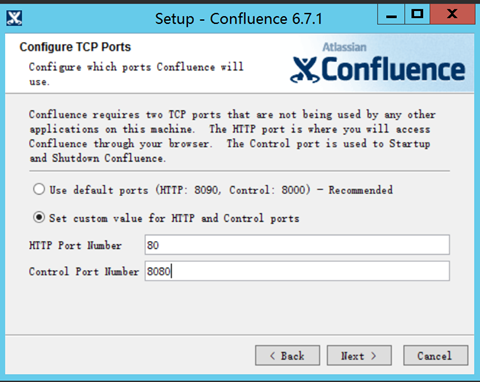Click the Atlassian wordmark above the logo
This screenshot has width=480, height=382.
click(344, 47)
